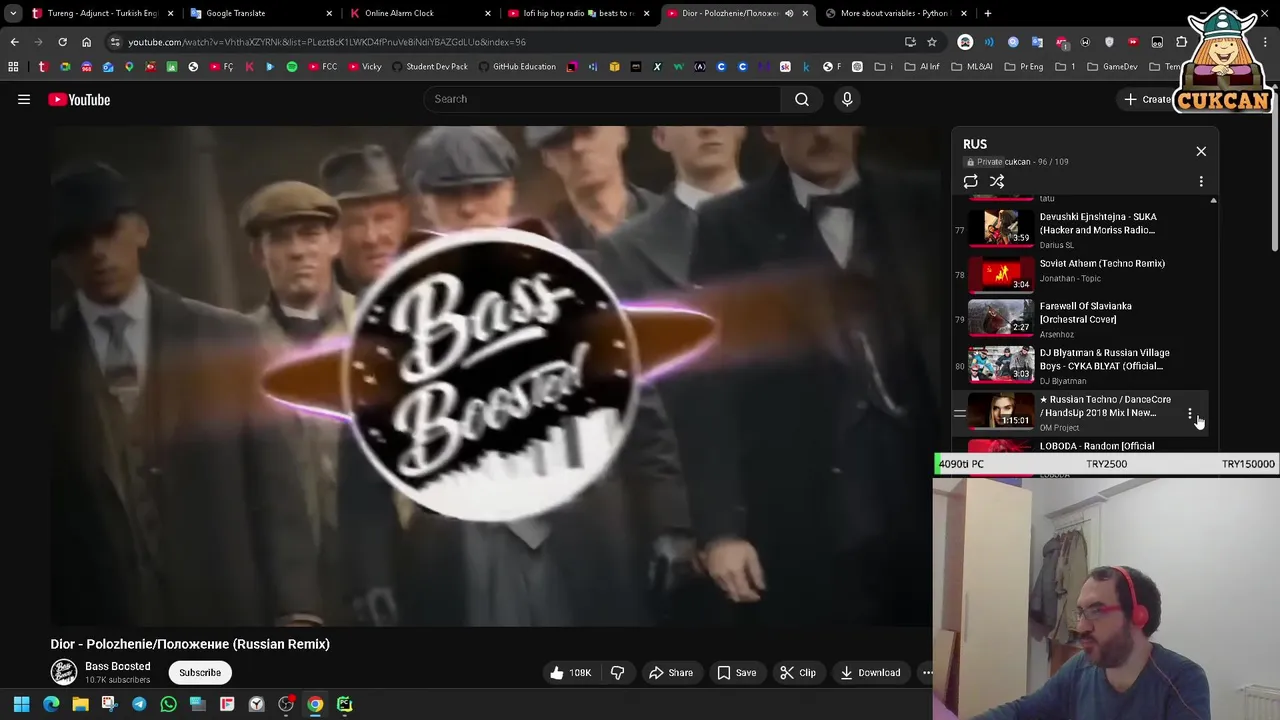
Task: Go to browser home page
Action: (86, 42)
